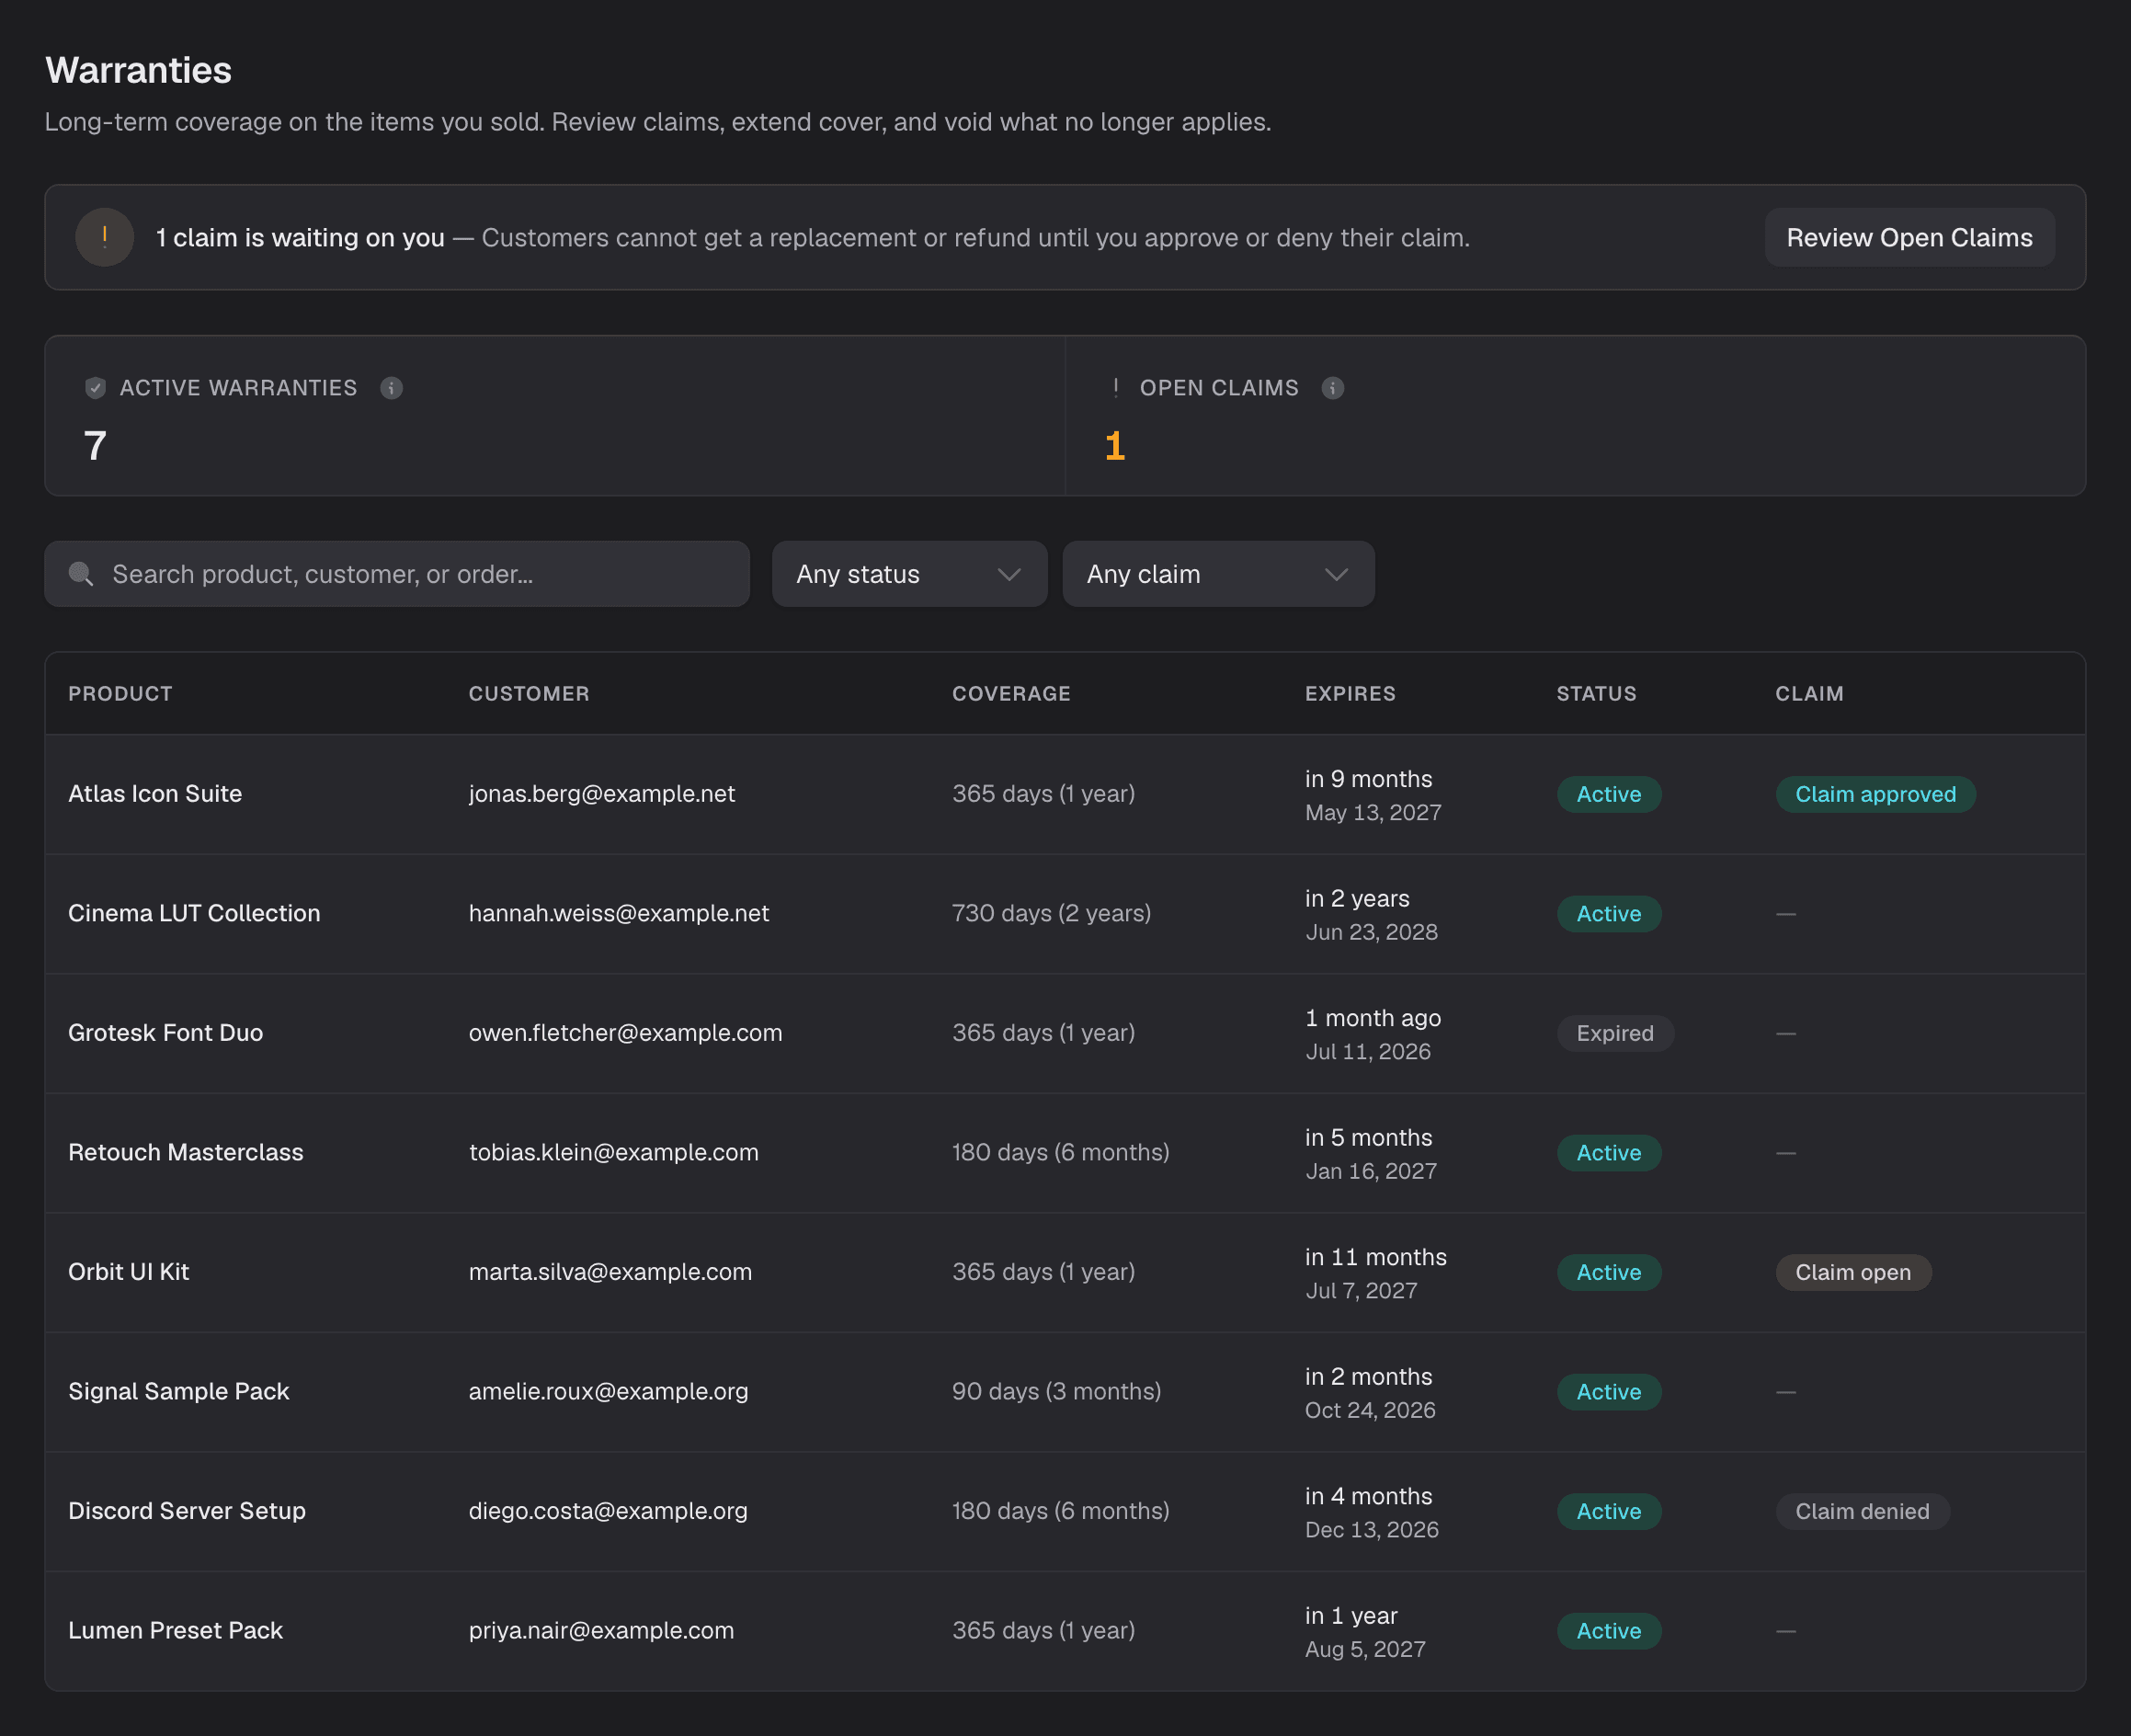Sort by the Status column header
2131x1736 pixels.
coord(1596,693)
